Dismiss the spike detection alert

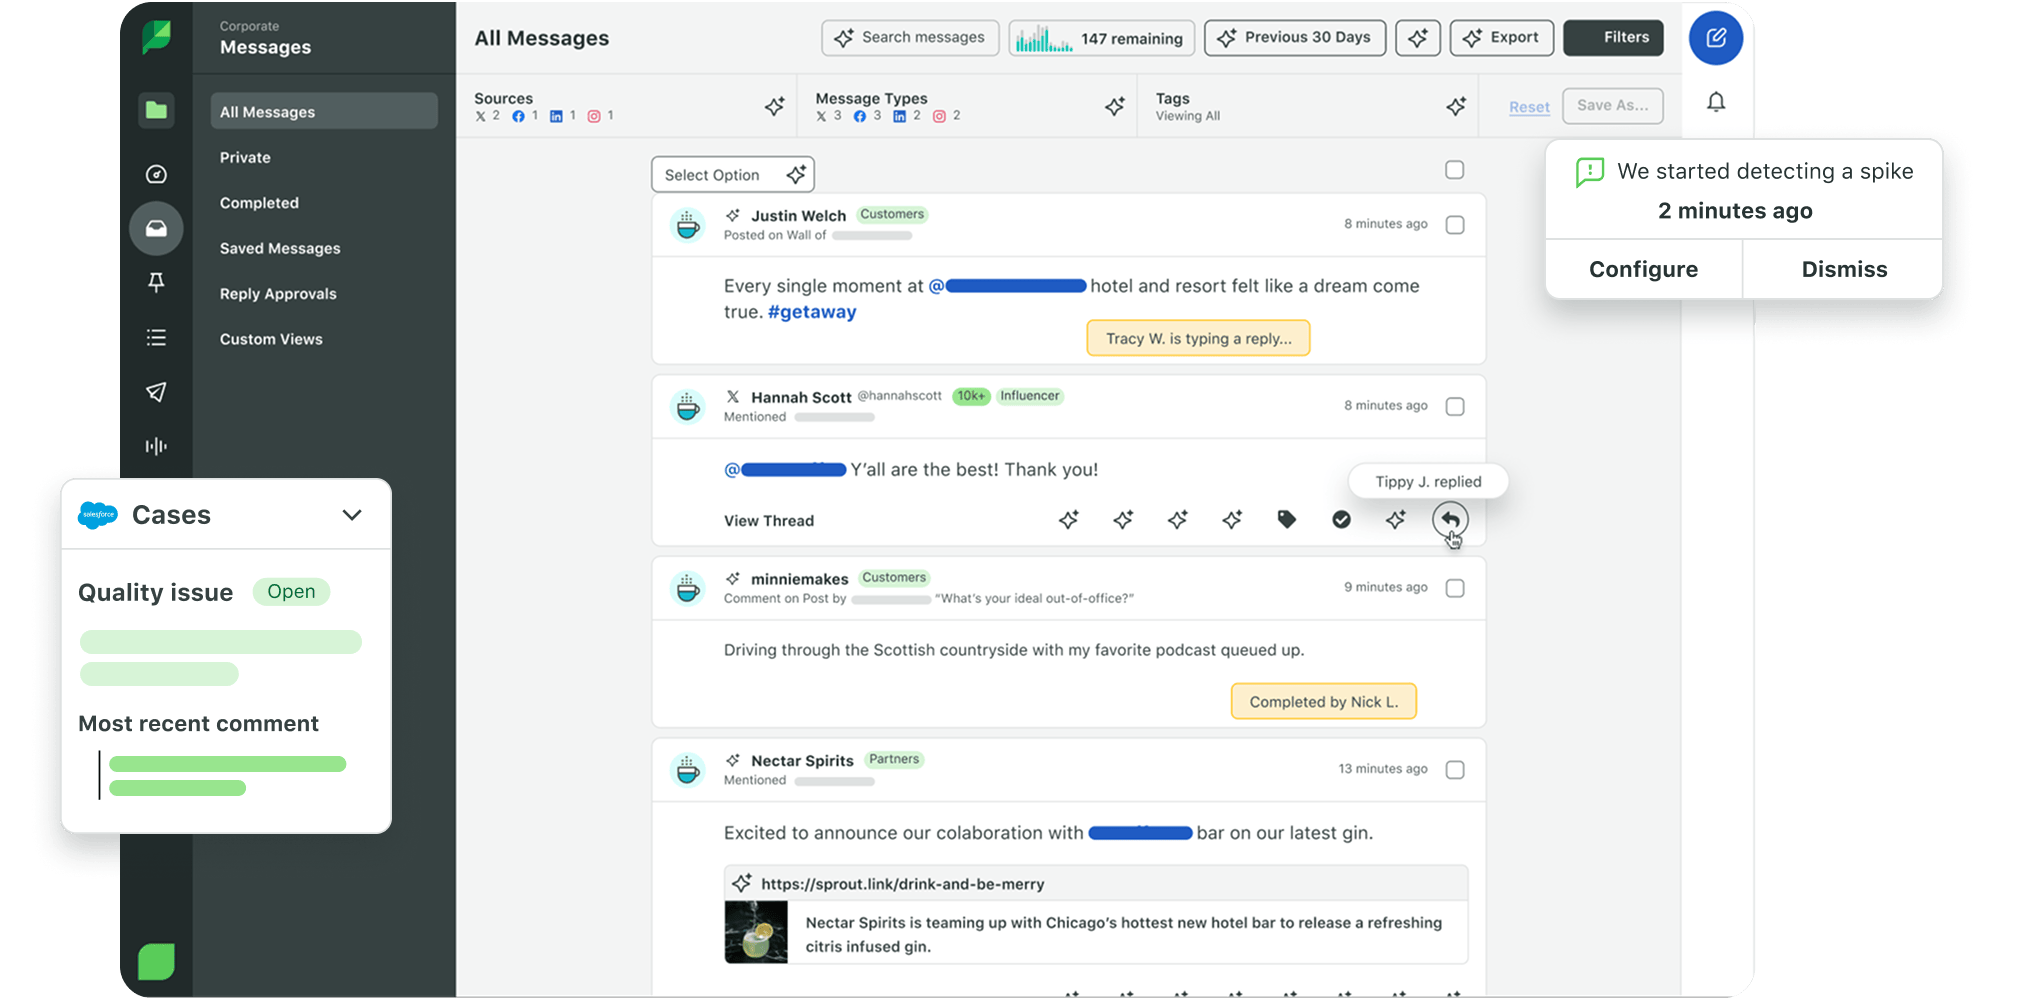[1843, 269]
